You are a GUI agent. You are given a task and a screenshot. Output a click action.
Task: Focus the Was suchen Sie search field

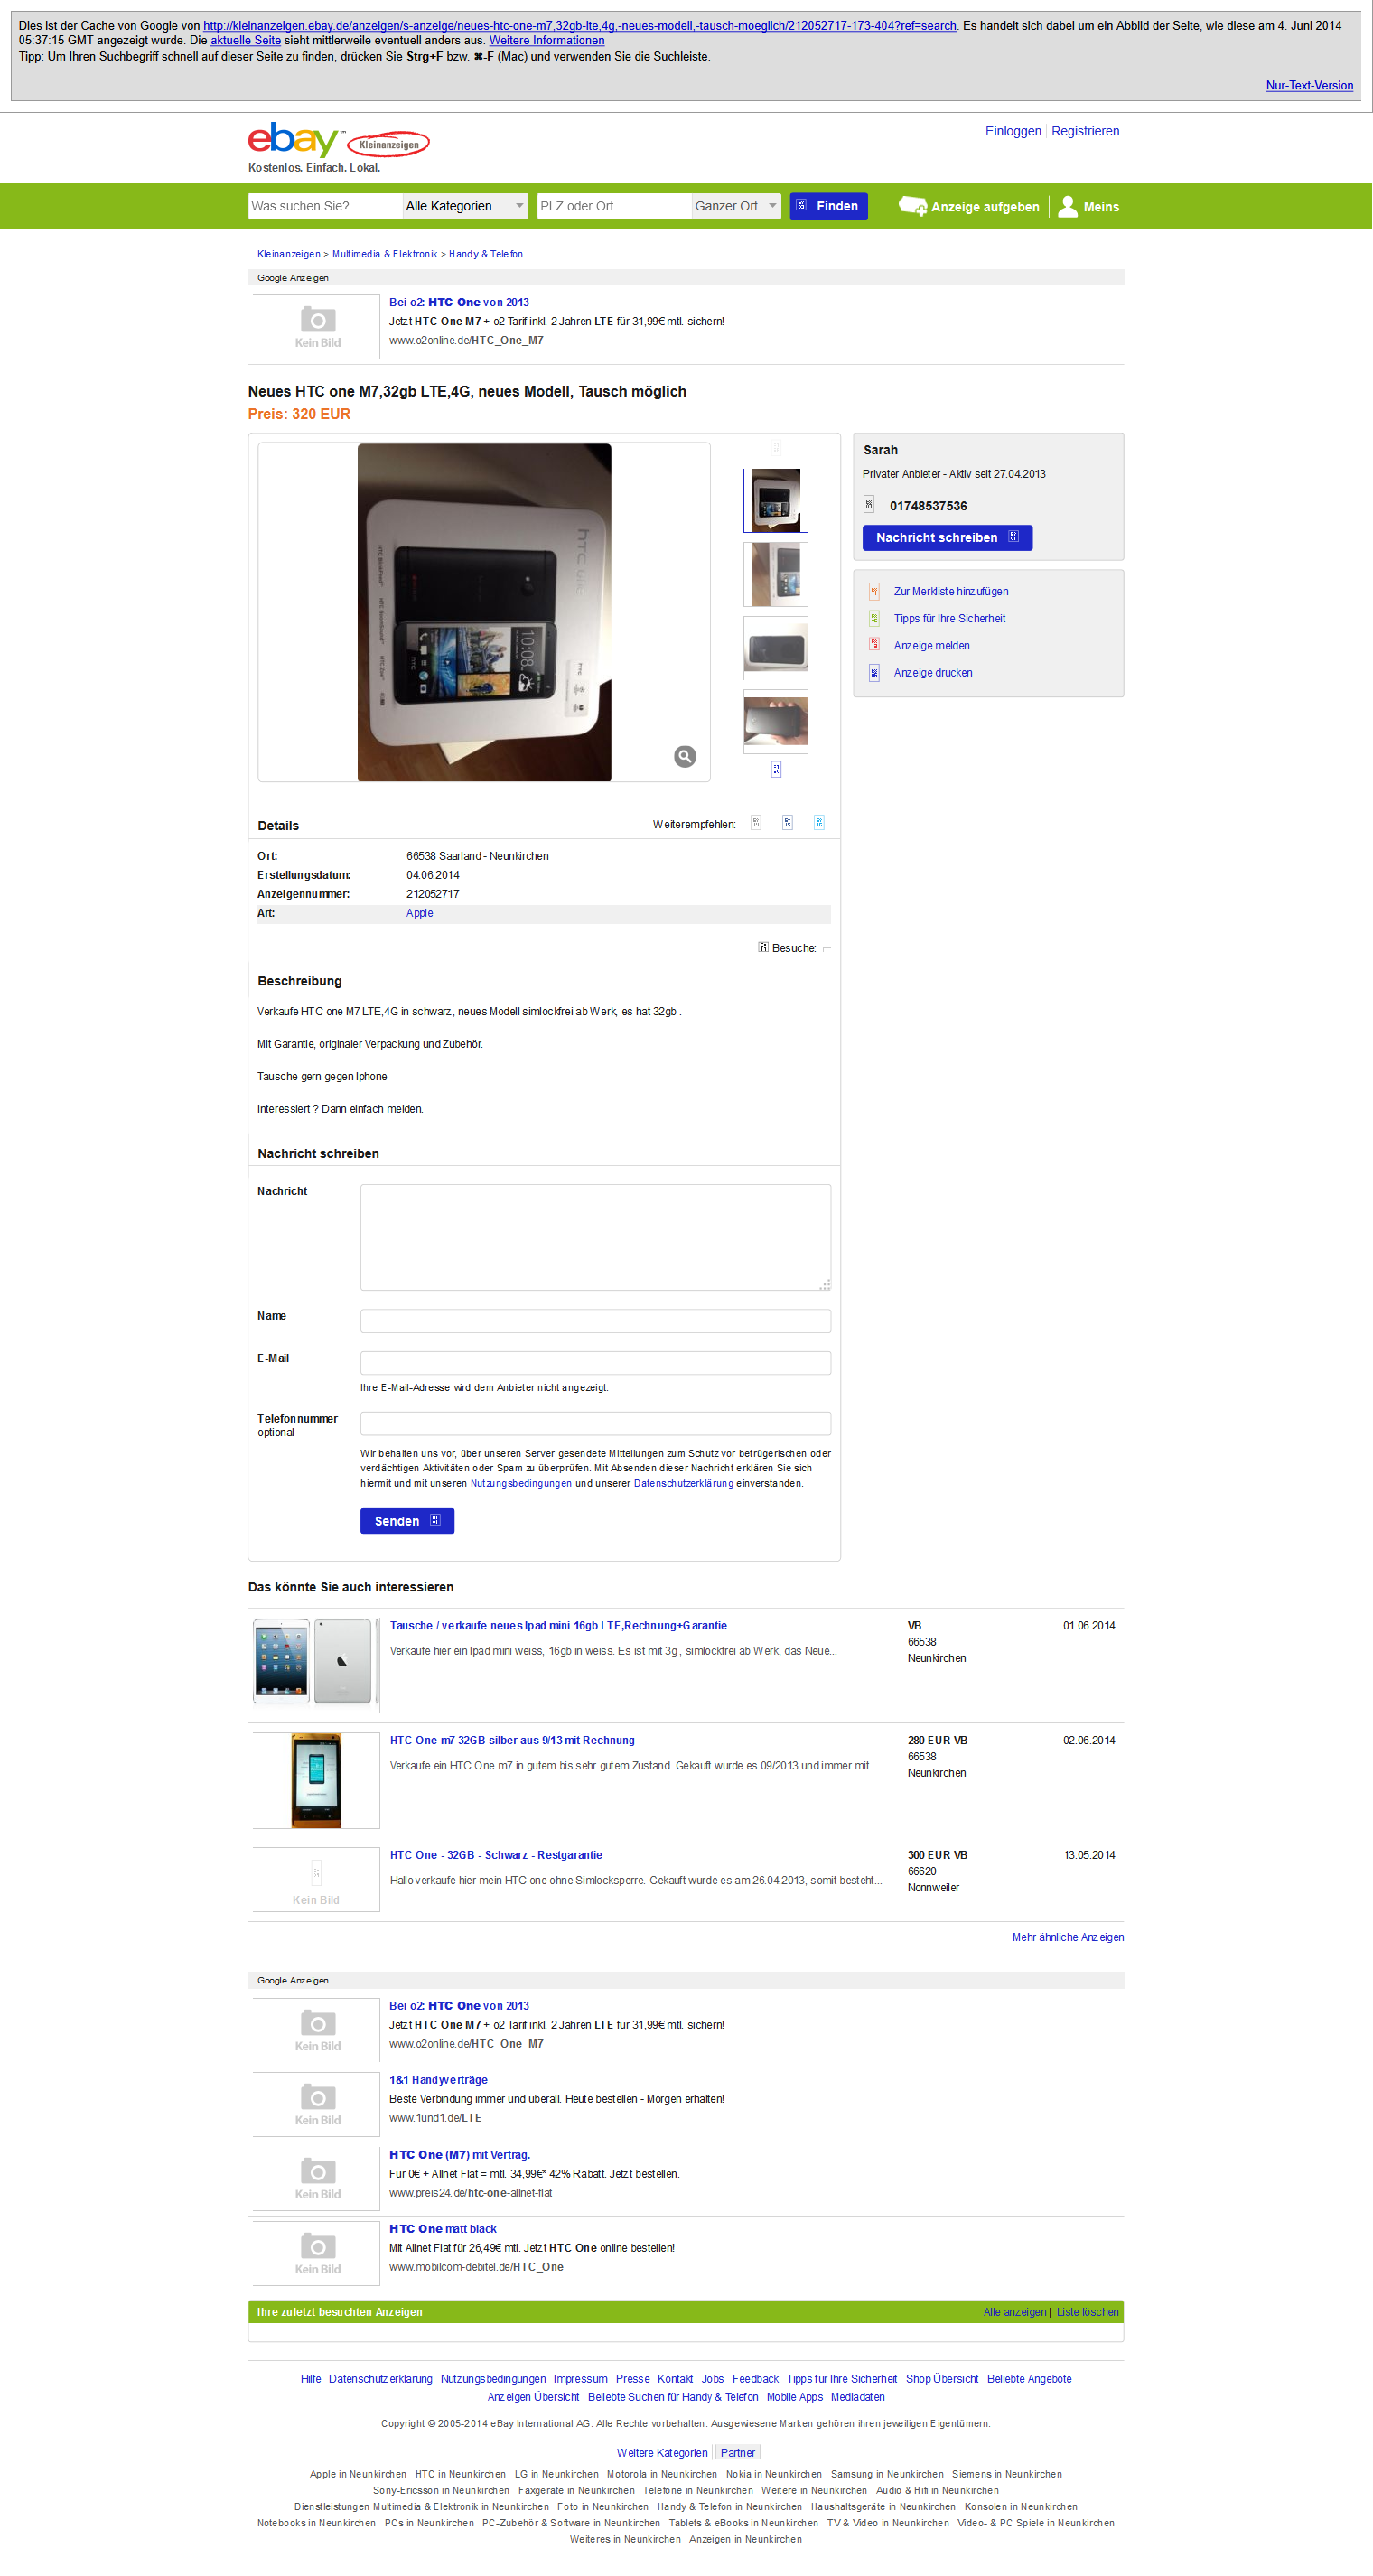tap(325, 206)
